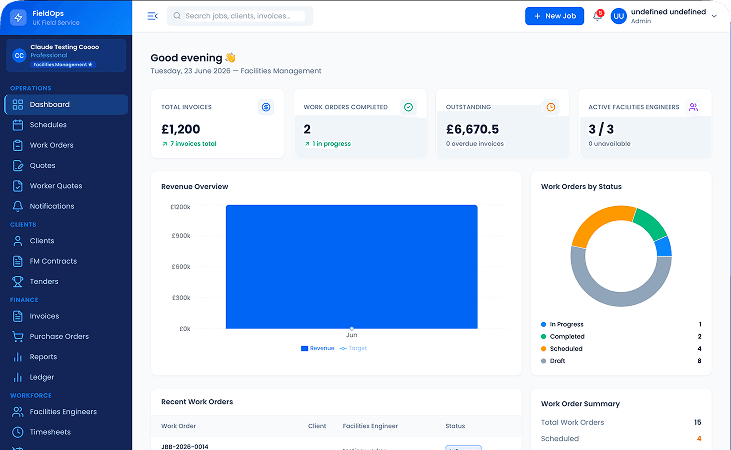731x450 pixels.
Task: Click the sidebar Notifications bell icon
Action: [18, 206]
